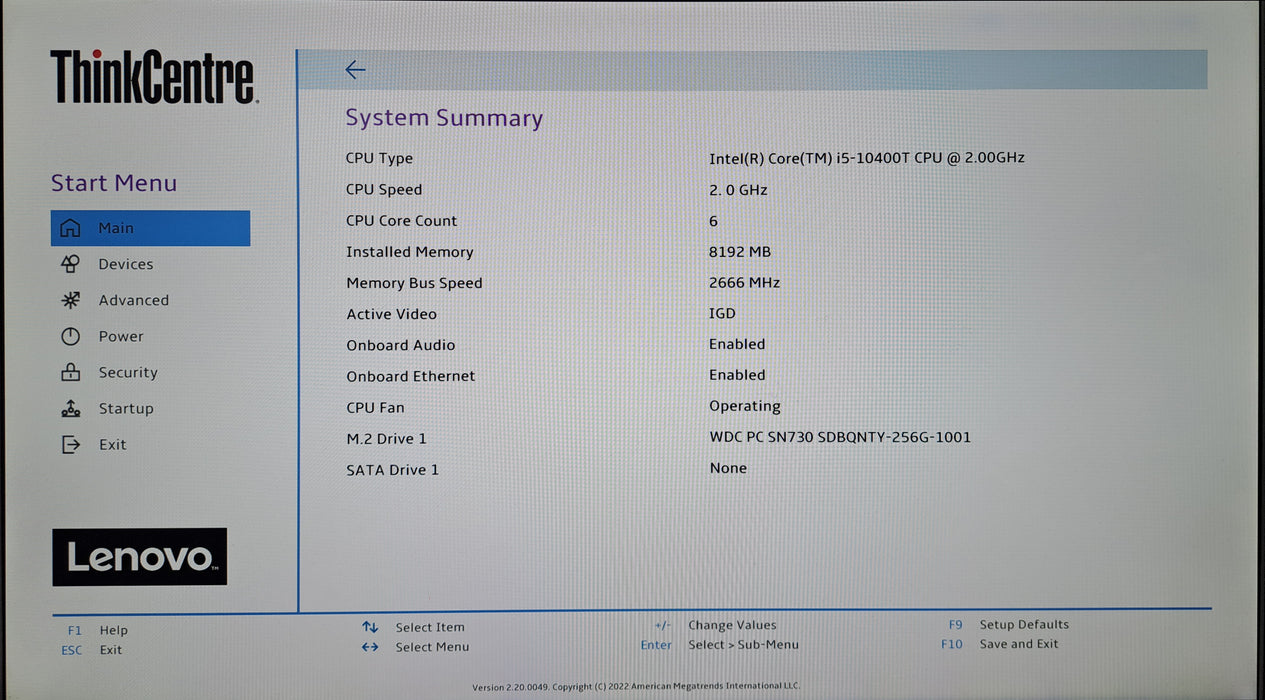Switch to the Power menu
1265x700 pixels.
(121, 336)
